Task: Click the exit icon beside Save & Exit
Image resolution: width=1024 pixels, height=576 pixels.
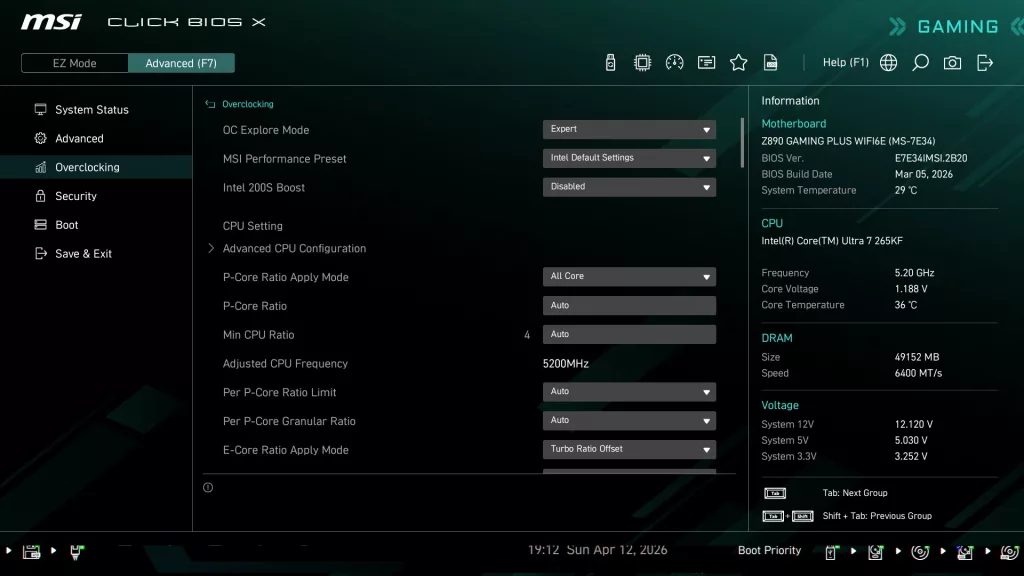Action: coord(40,253)
